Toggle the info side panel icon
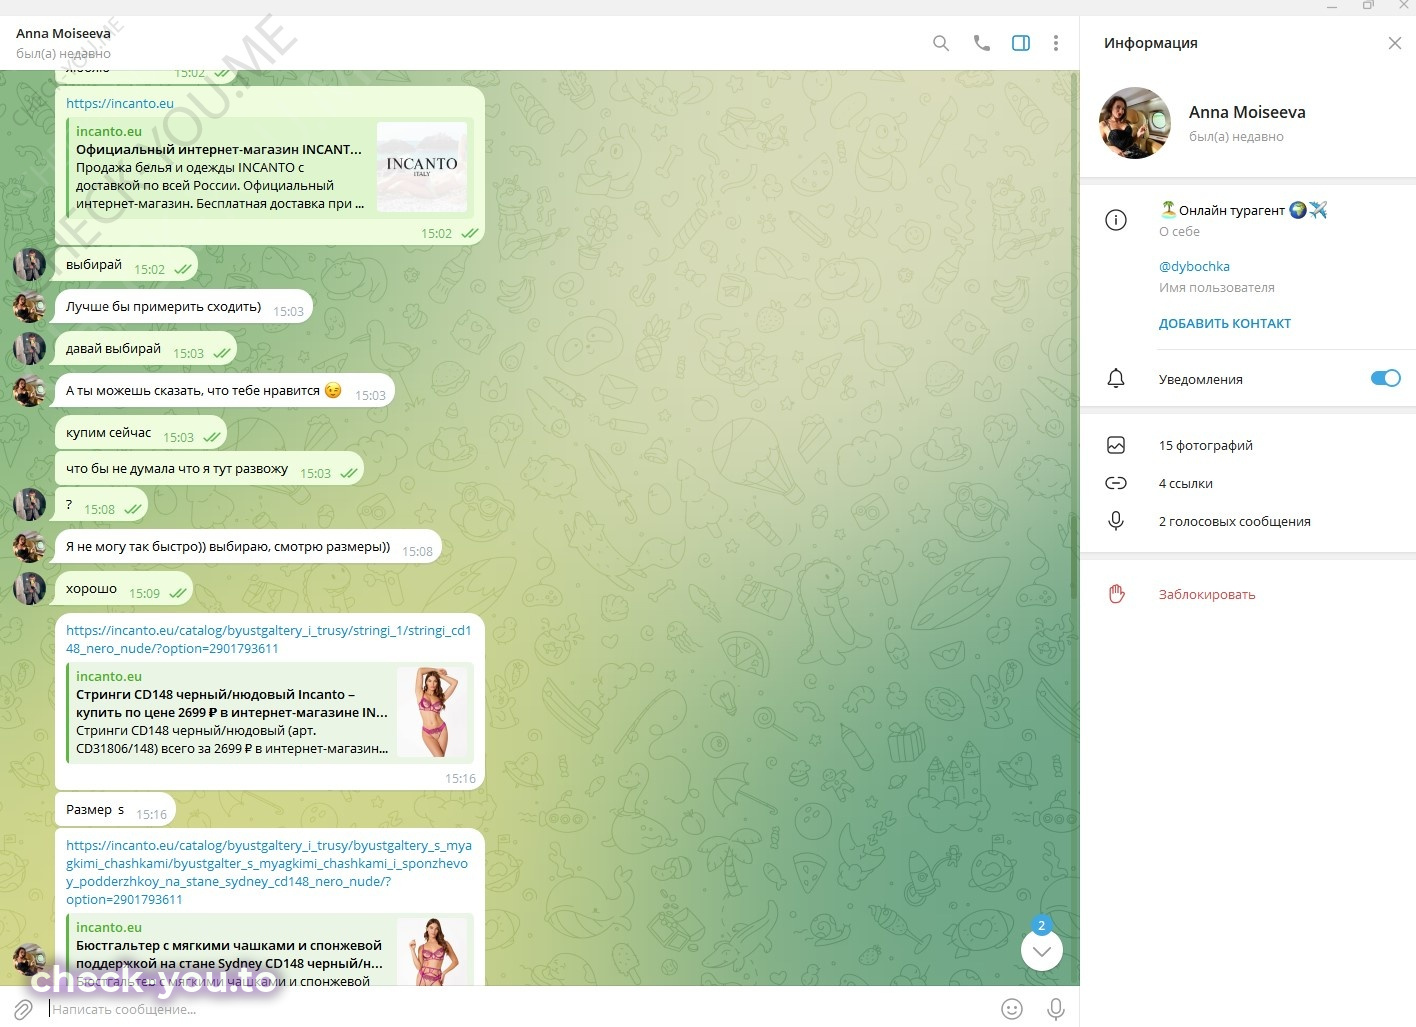 pyautogui.click(x=1021, y=43)
